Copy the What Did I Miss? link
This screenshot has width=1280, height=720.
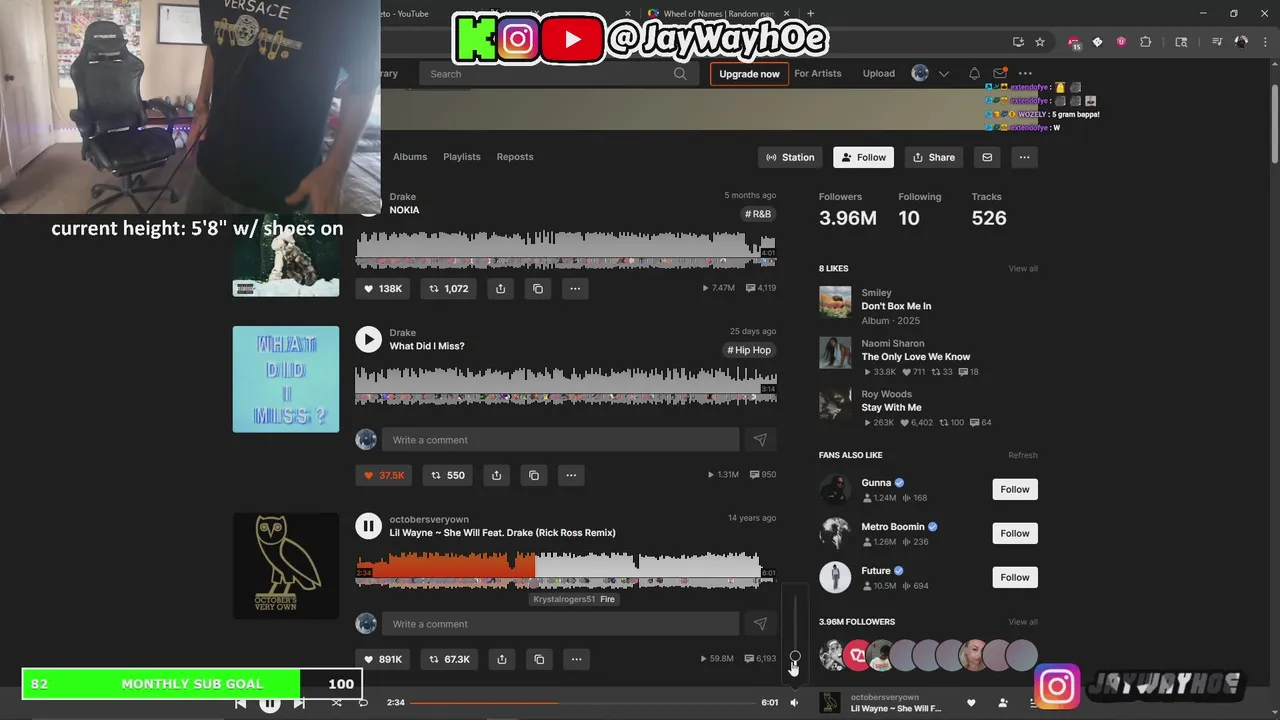534,475
